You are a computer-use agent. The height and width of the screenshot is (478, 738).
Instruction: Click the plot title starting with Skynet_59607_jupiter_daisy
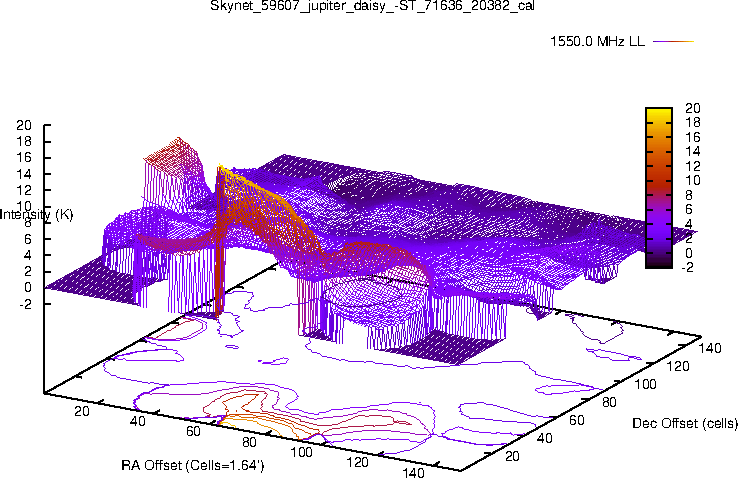click(x=372, y=6)
